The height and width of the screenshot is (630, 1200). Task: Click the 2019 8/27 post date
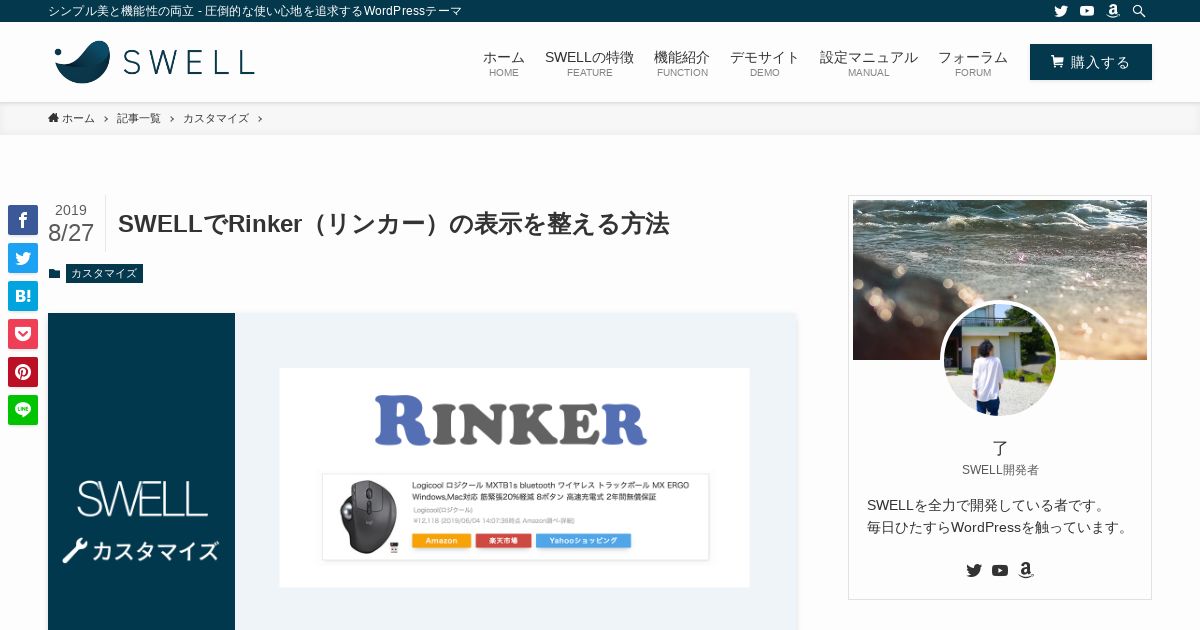(x=71, y=223)
